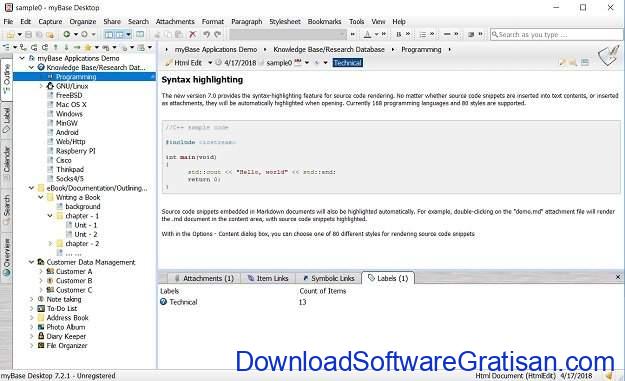Screen dimensions: 625x381
Task: Click the magnifier icon in search box
Action: (495, 35)
